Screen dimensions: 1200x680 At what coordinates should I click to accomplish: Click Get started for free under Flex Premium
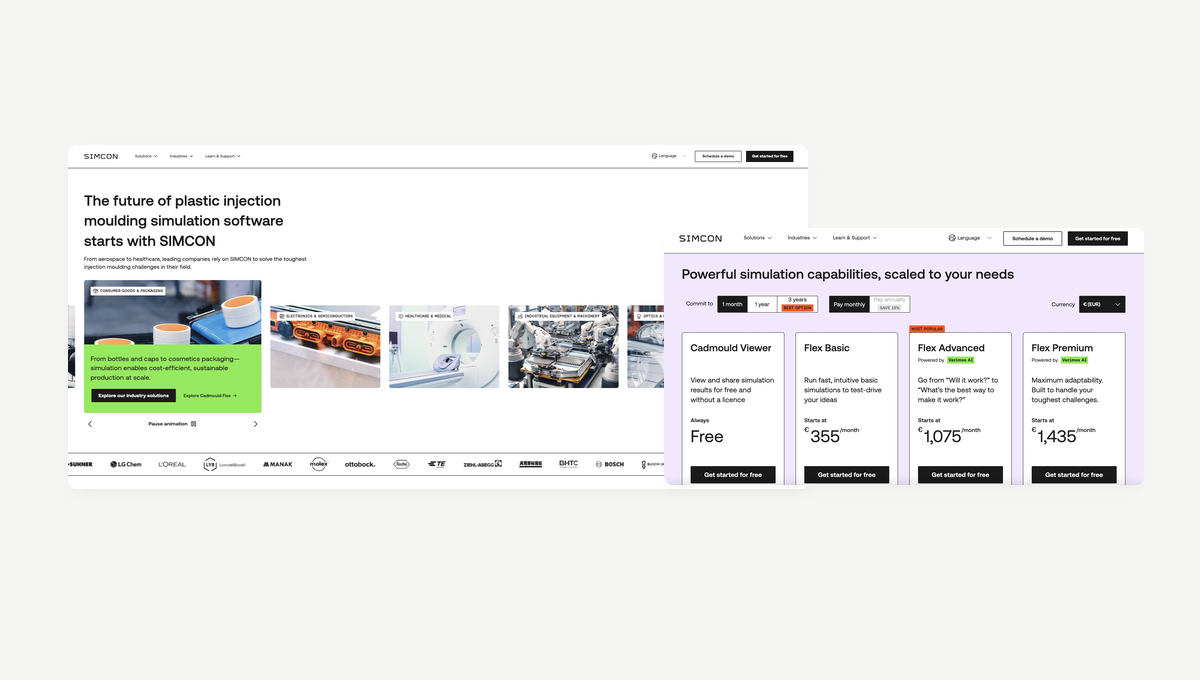pyautogui.click(x=1074, y=475)
